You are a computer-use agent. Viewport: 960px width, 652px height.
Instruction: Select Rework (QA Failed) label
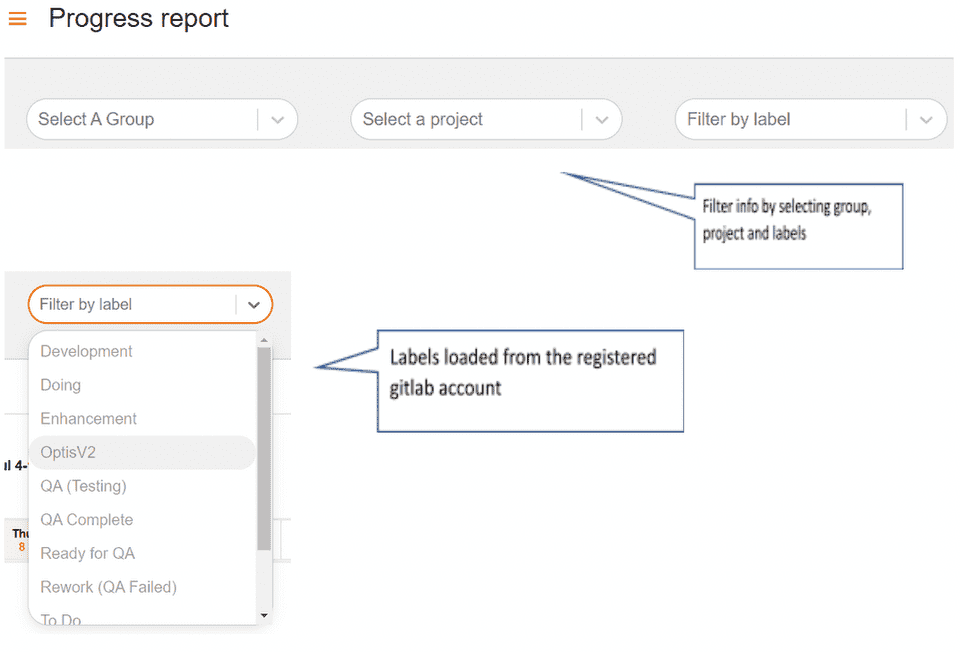coord(108,587)
